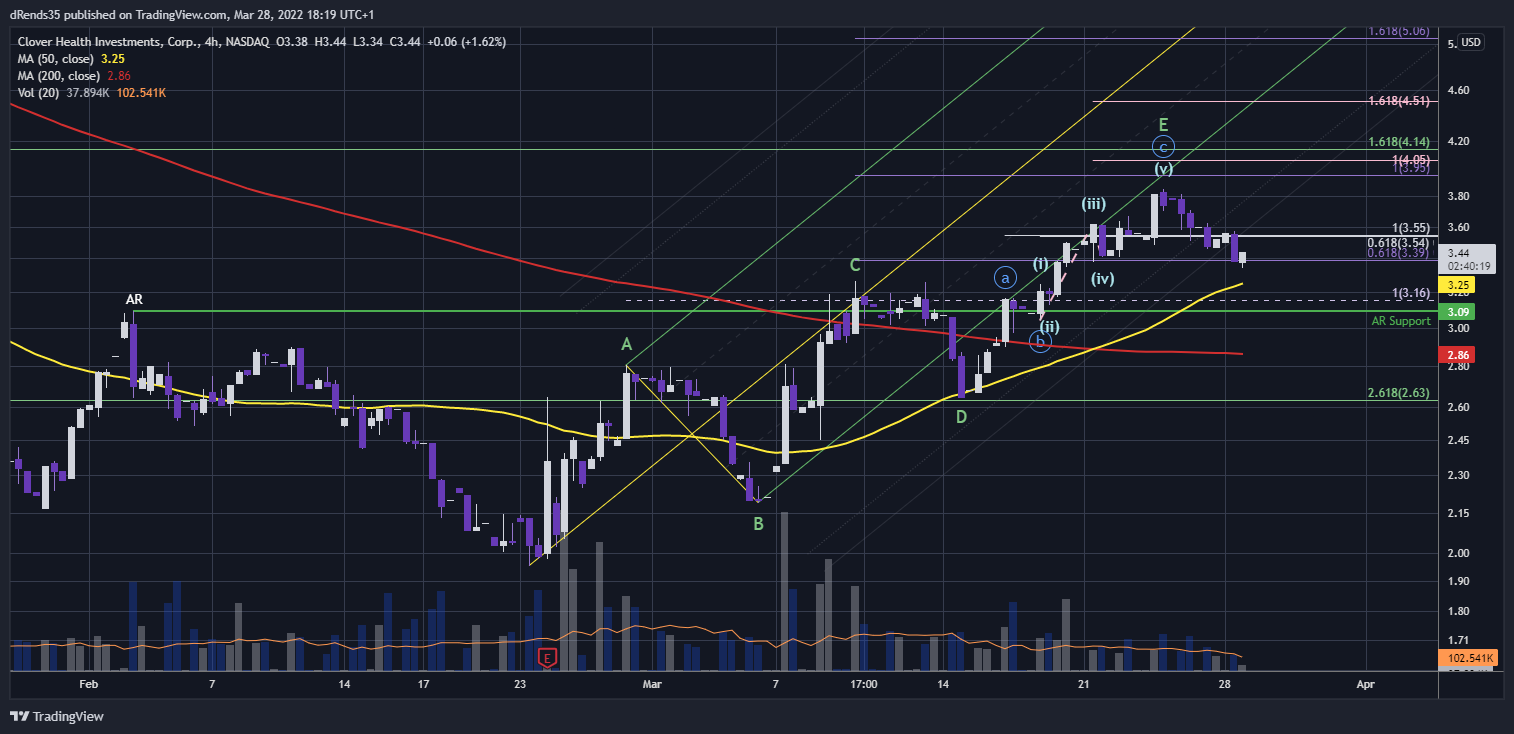Select the 'AR Support' green label
This screenshot has height=734, width=1514.
click(x=1401, y=321)
